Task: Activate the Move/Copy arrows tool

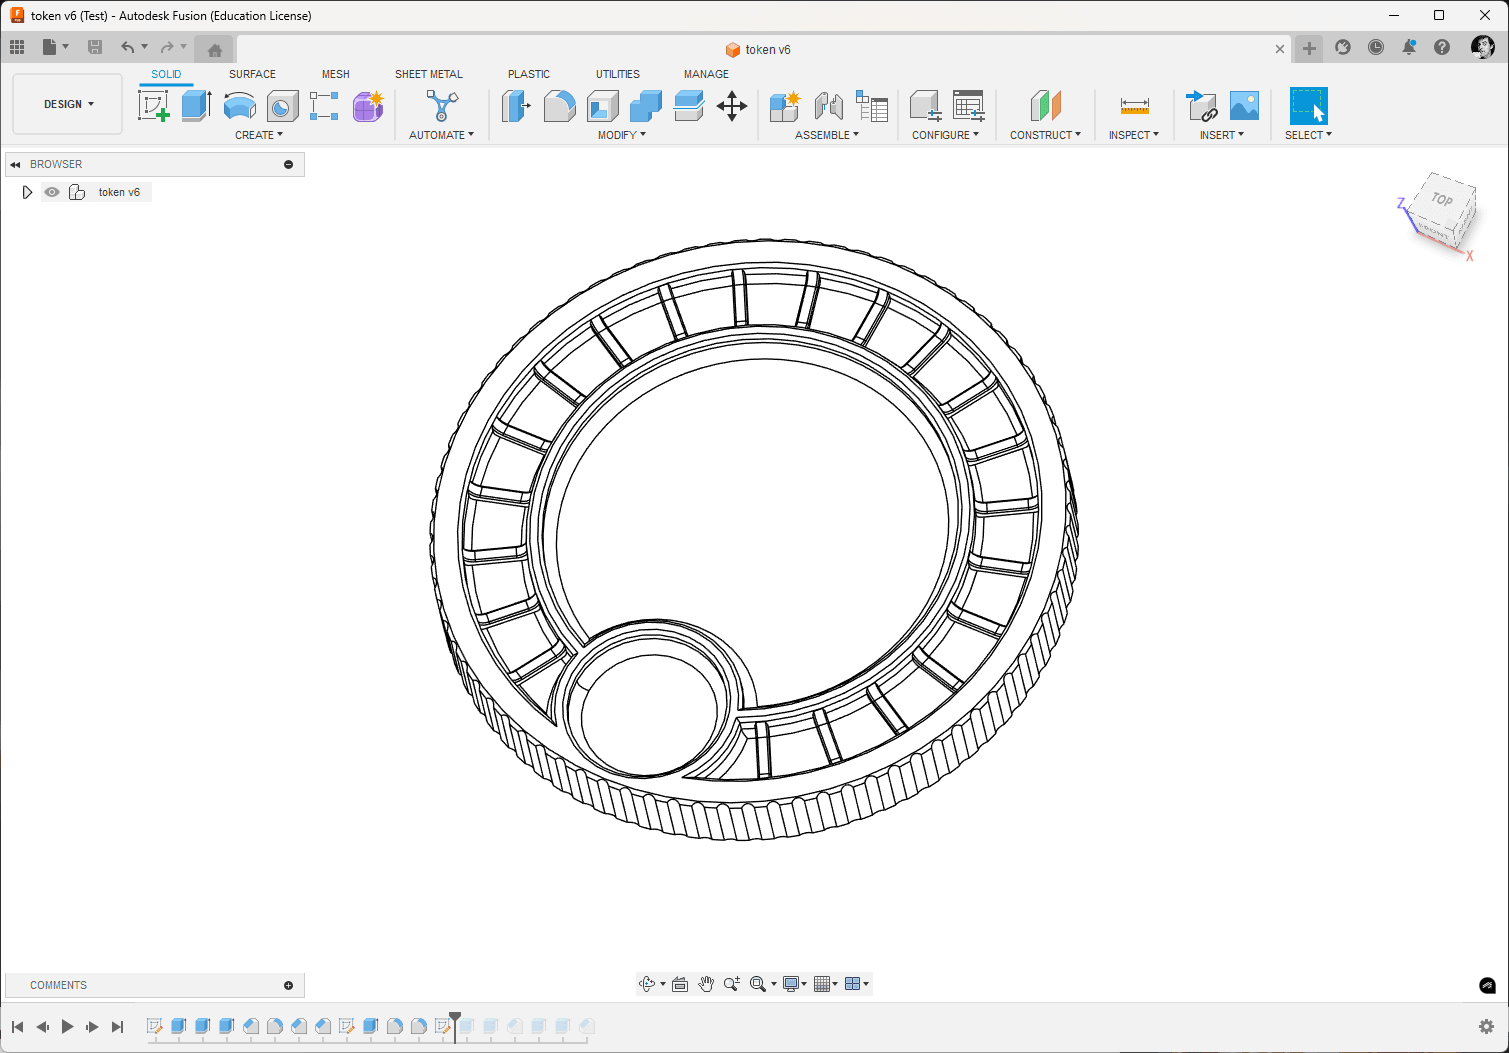Action: tap(732, 106)
